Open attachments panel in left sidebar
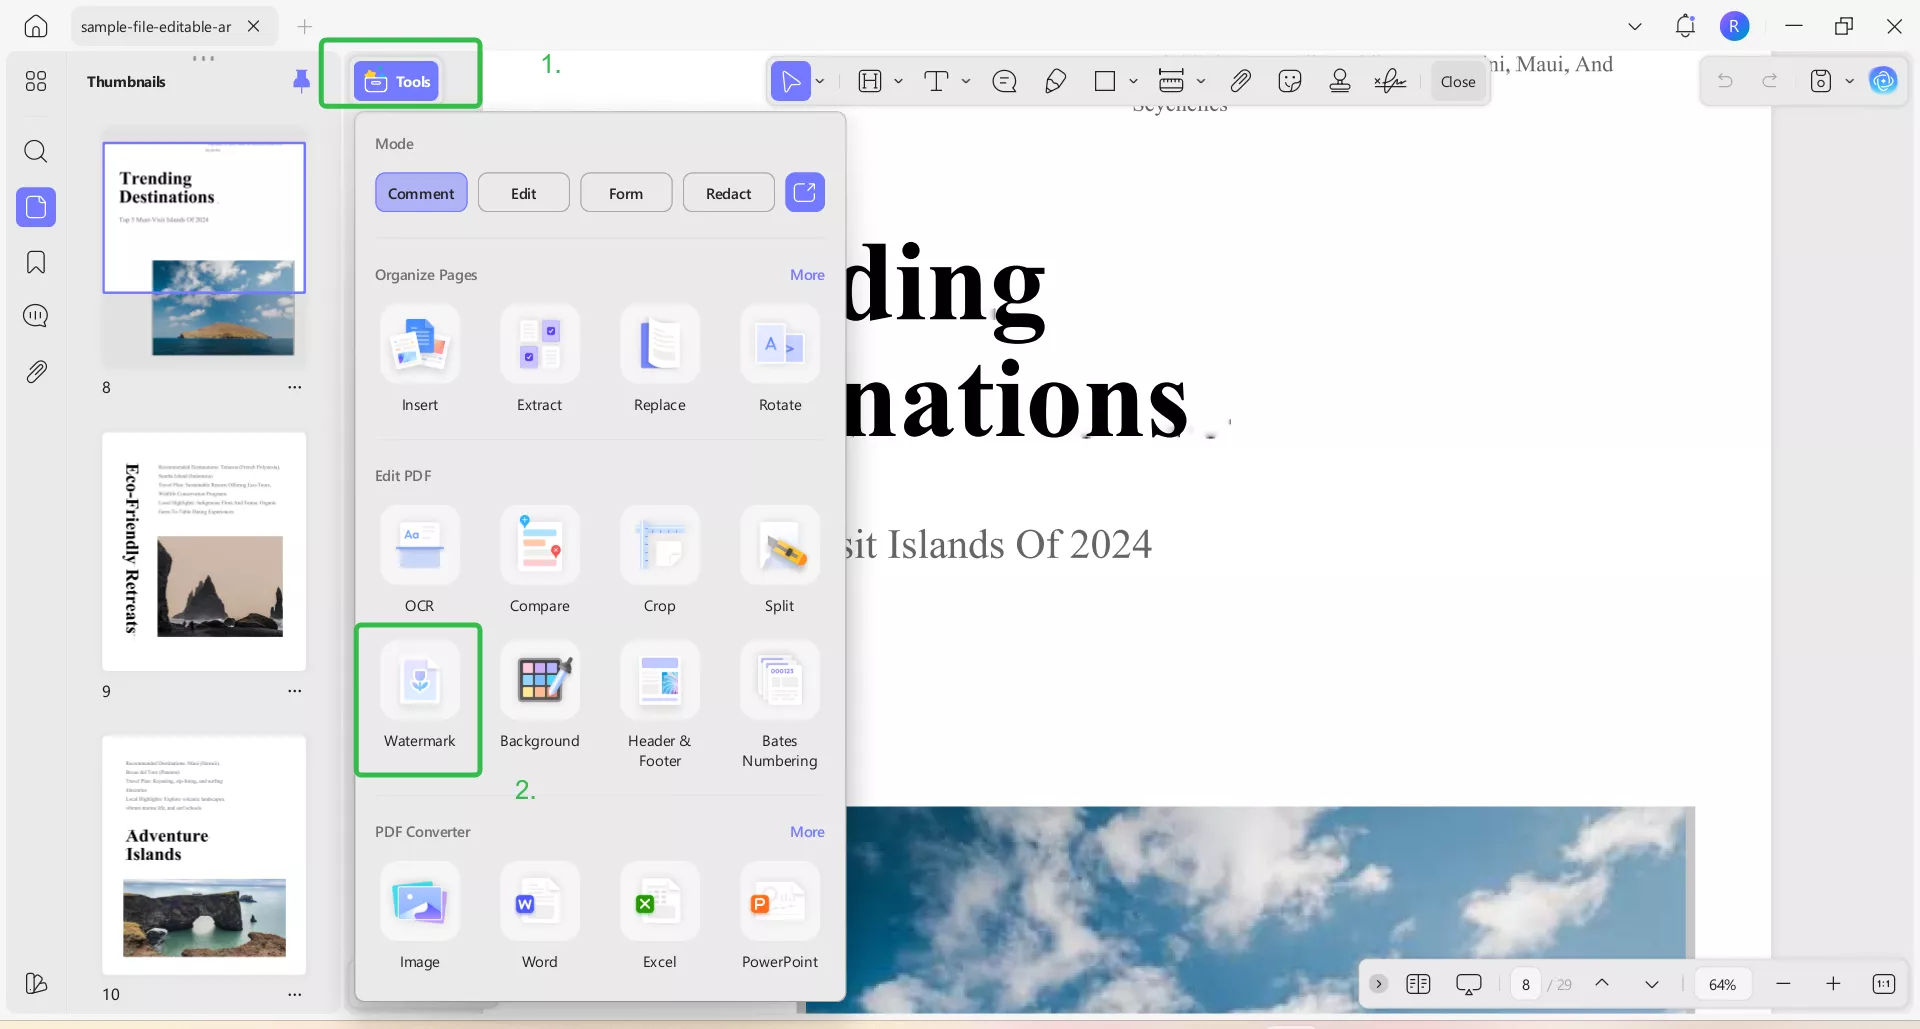1920x1029 pixels. pos(36,372)
